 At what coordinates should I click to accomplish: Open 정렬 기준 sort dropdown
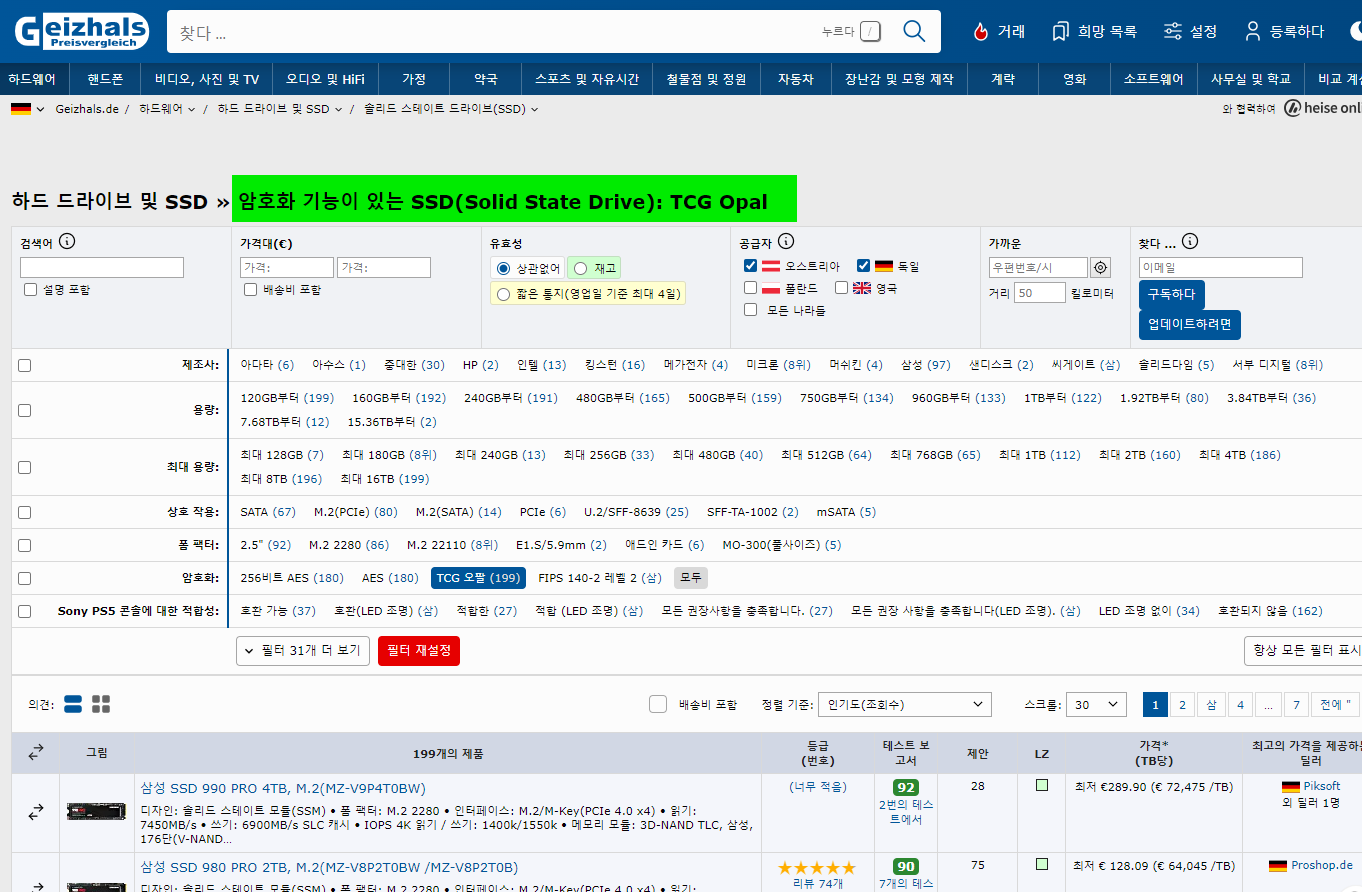coord(905,704)
